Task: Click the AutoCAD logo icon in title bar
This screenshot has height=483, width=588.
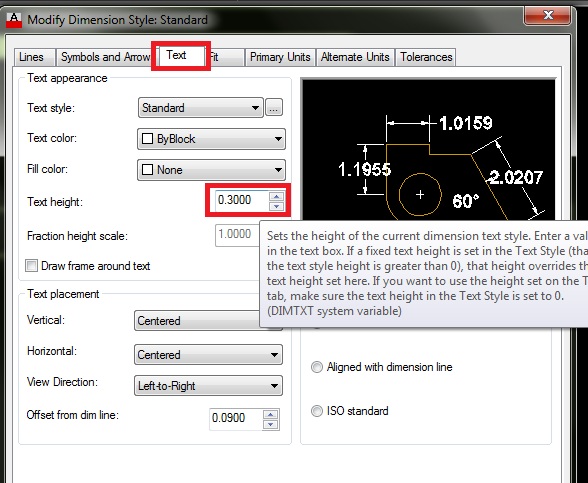Action: [14, 20]
